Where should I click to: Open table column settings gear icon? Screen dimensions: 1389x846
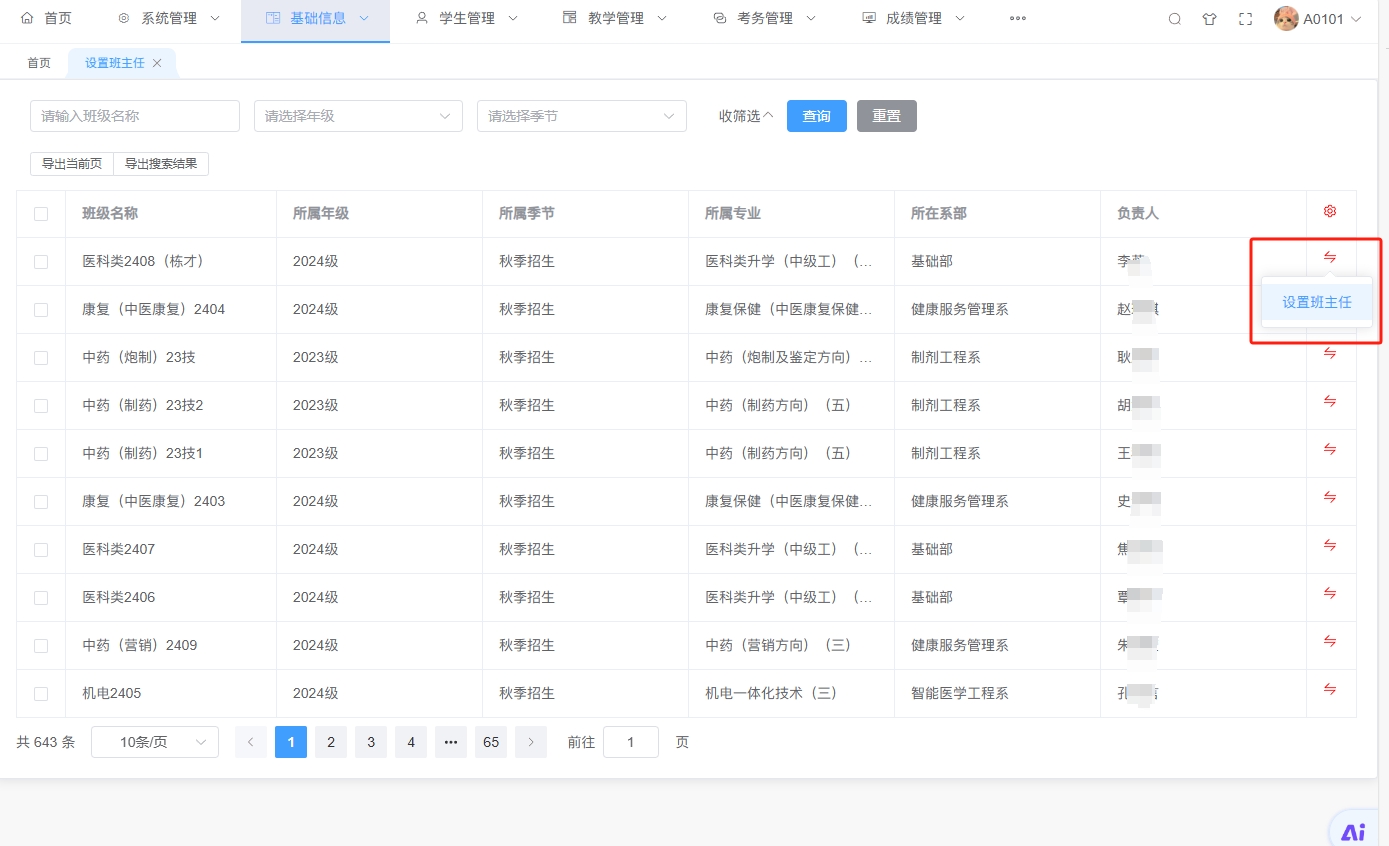[1330, 211]
